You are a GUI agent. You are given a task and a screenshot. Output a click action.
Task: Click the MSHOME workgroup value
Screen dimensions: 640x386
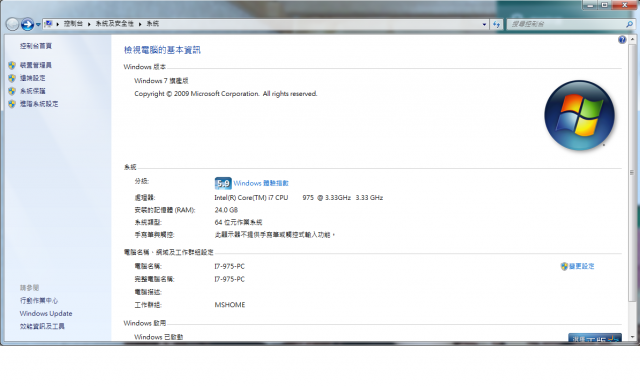pos(230,305)
